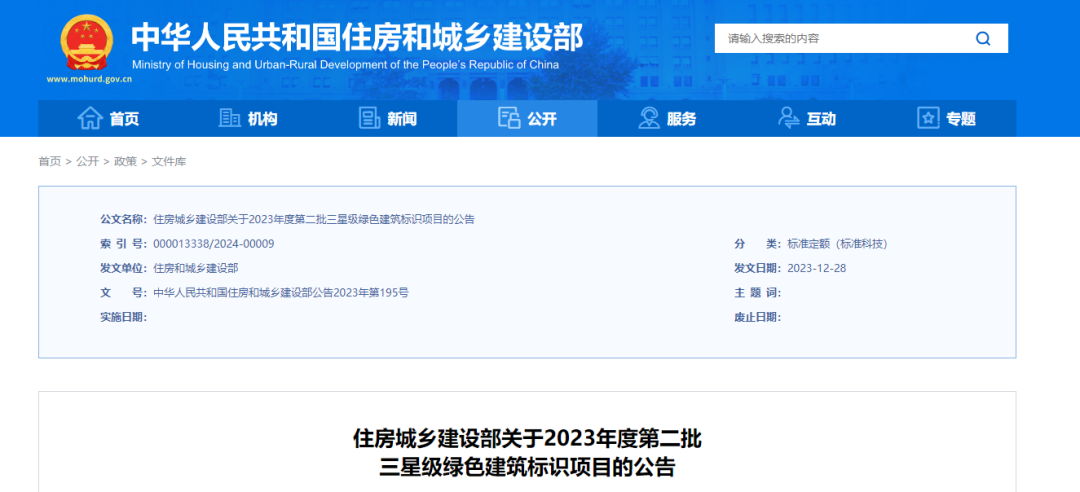
Task: Click index number 000013338/2024-00009
Action: click(214, 244)
